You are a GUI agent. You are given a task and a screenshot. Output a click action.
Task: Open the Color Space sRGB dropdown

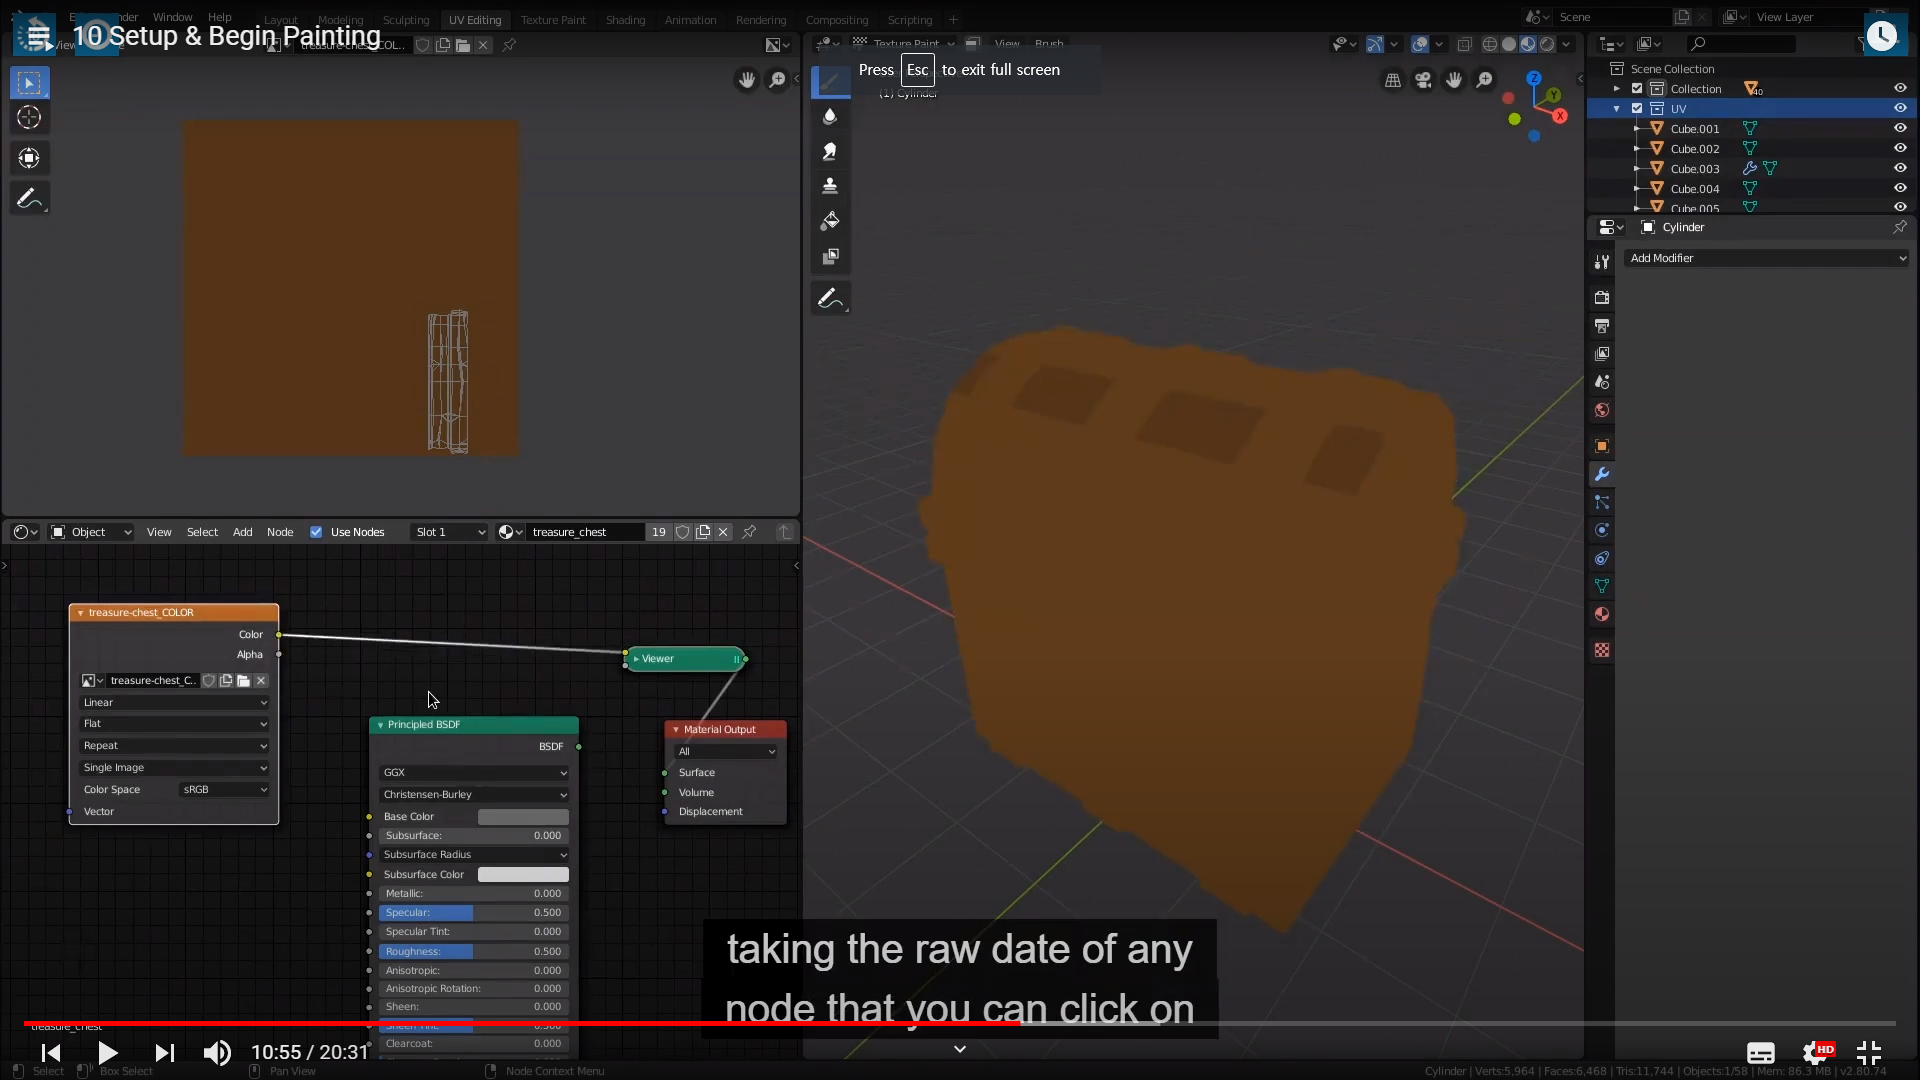coord(225,790)
